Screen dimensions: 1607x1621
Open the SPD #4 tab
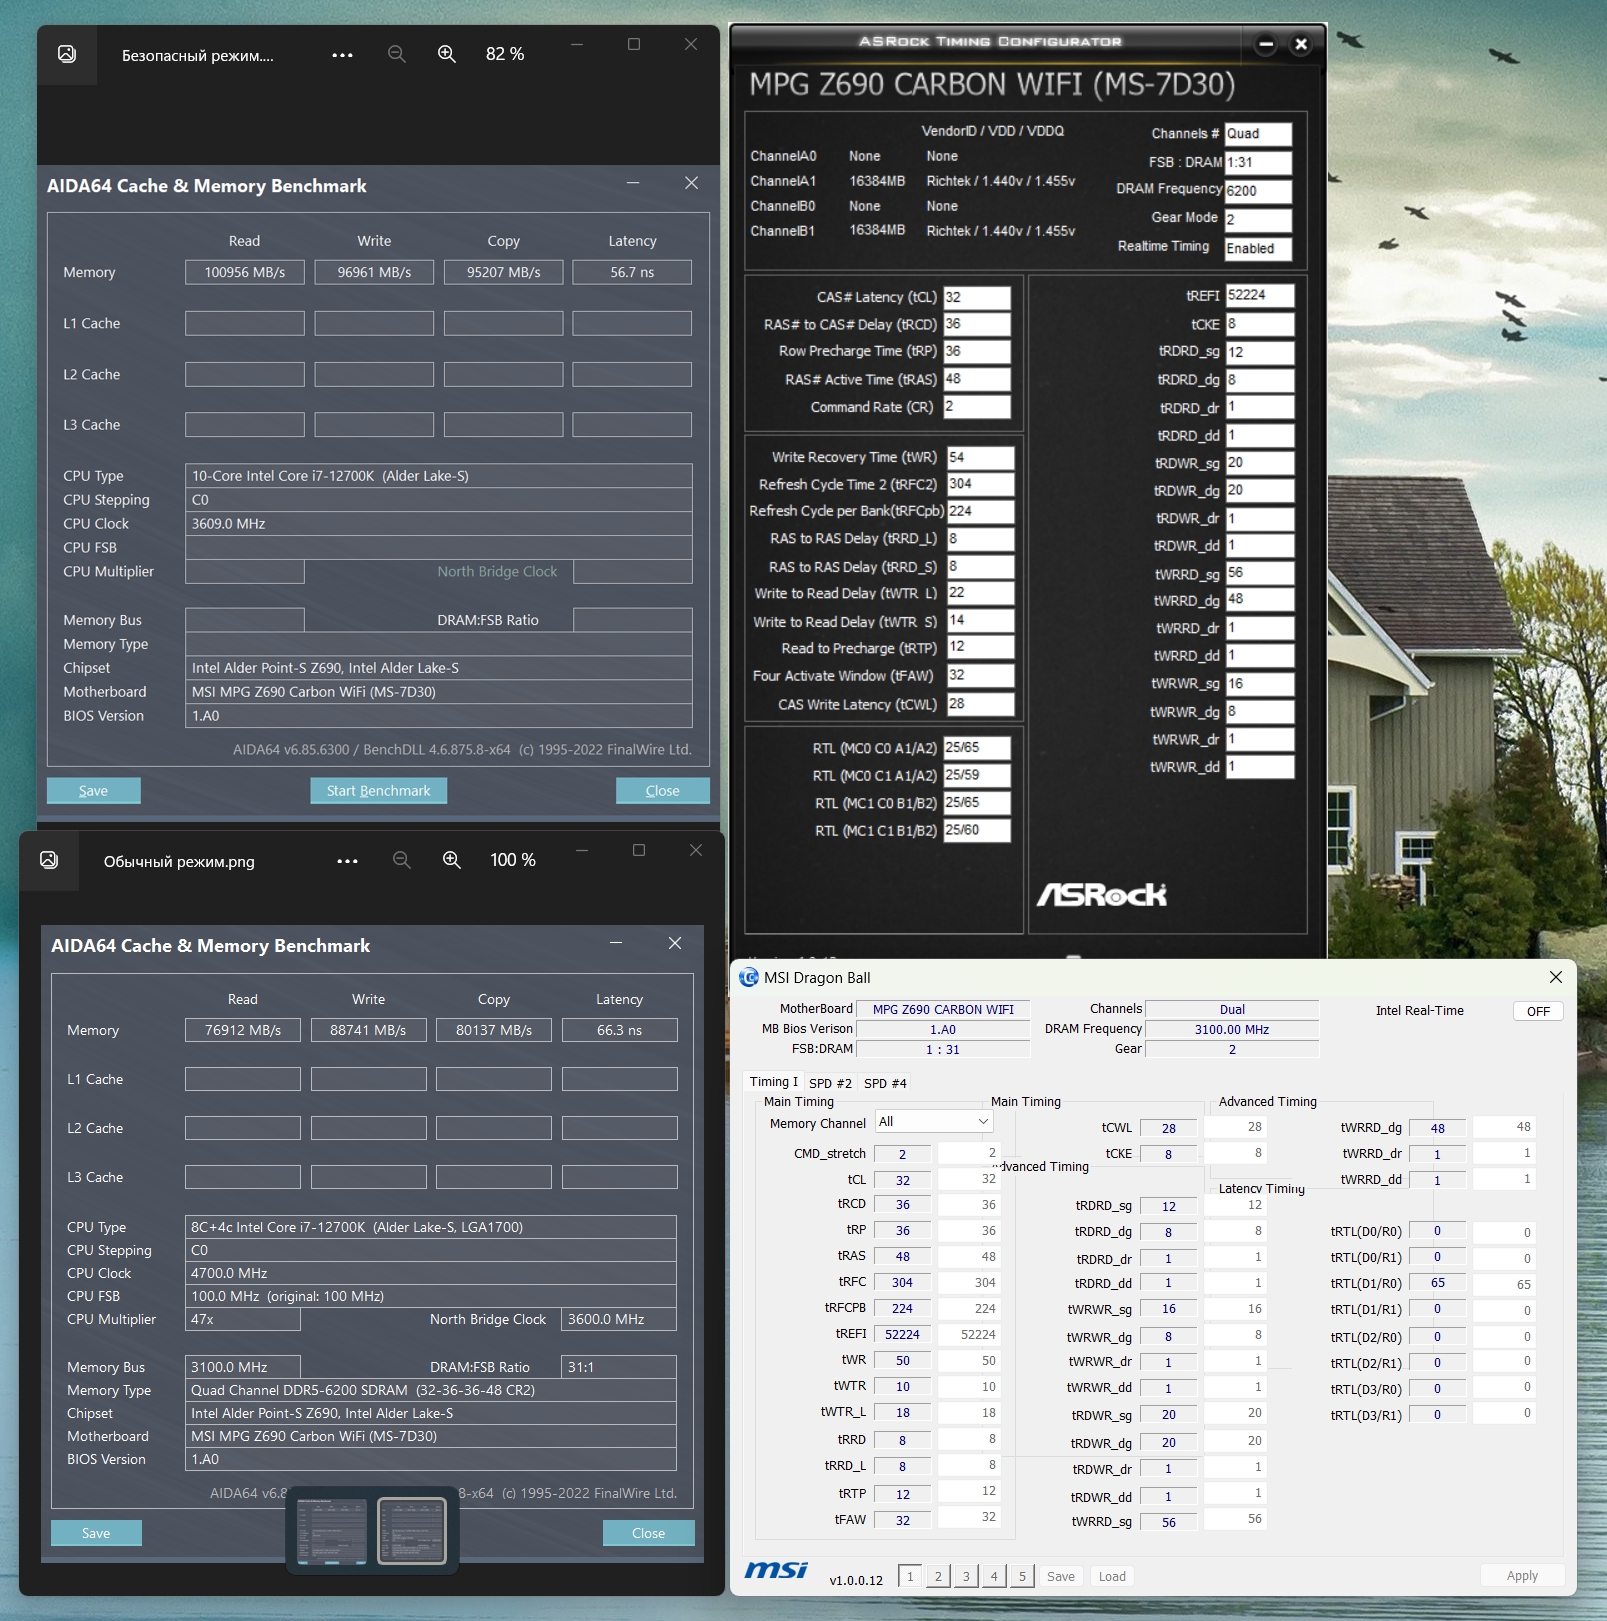pyautogui.click(x=885, y=1083)
